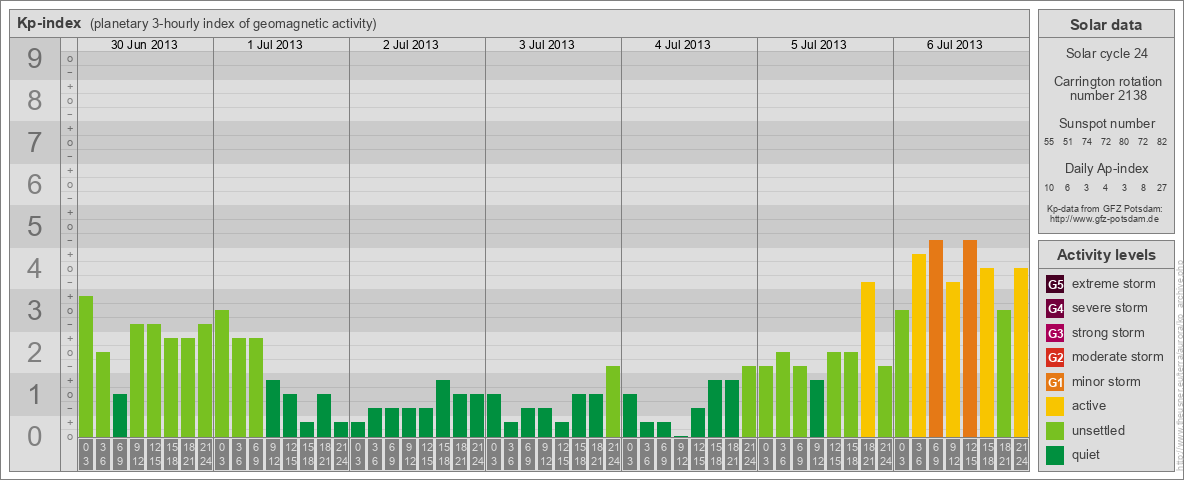Click 'Carrington rotation number 2138' text
This screenshot has width=1184, height=480.
1108,88
